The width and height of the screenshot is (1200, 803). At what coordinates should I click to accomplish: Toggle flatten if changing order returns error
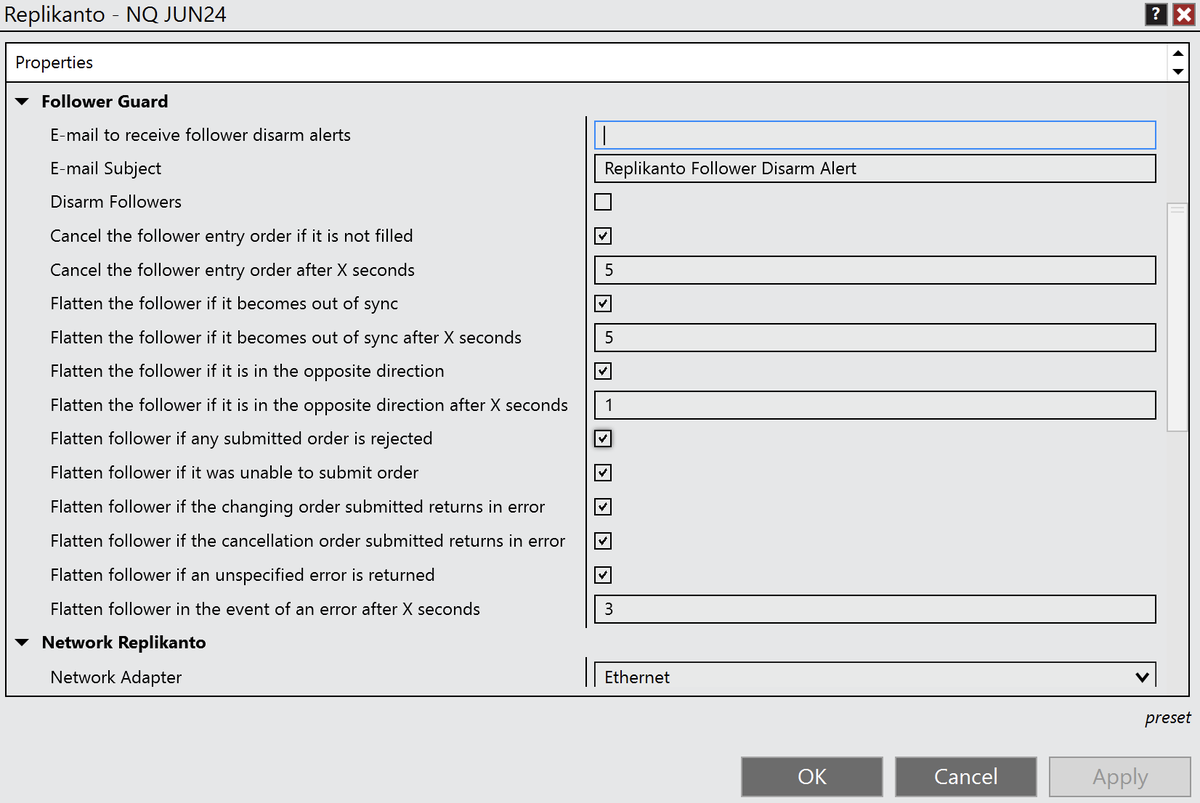click(603, 506)
